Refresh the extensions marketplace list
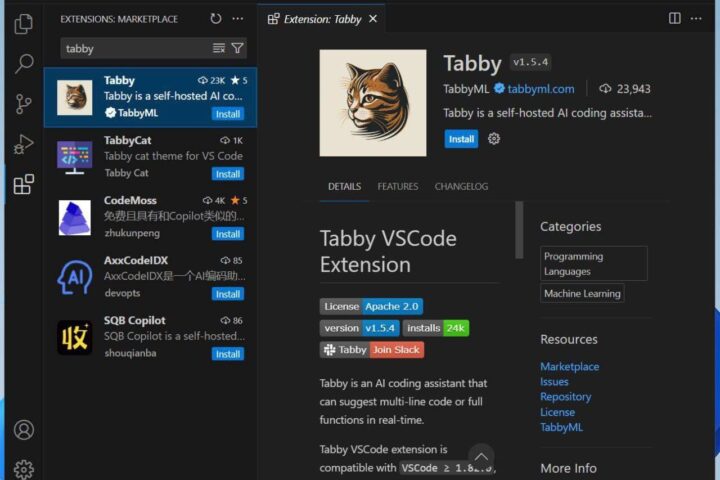The image size is (720, 480). pyautogui.click(x=216, y=19)
